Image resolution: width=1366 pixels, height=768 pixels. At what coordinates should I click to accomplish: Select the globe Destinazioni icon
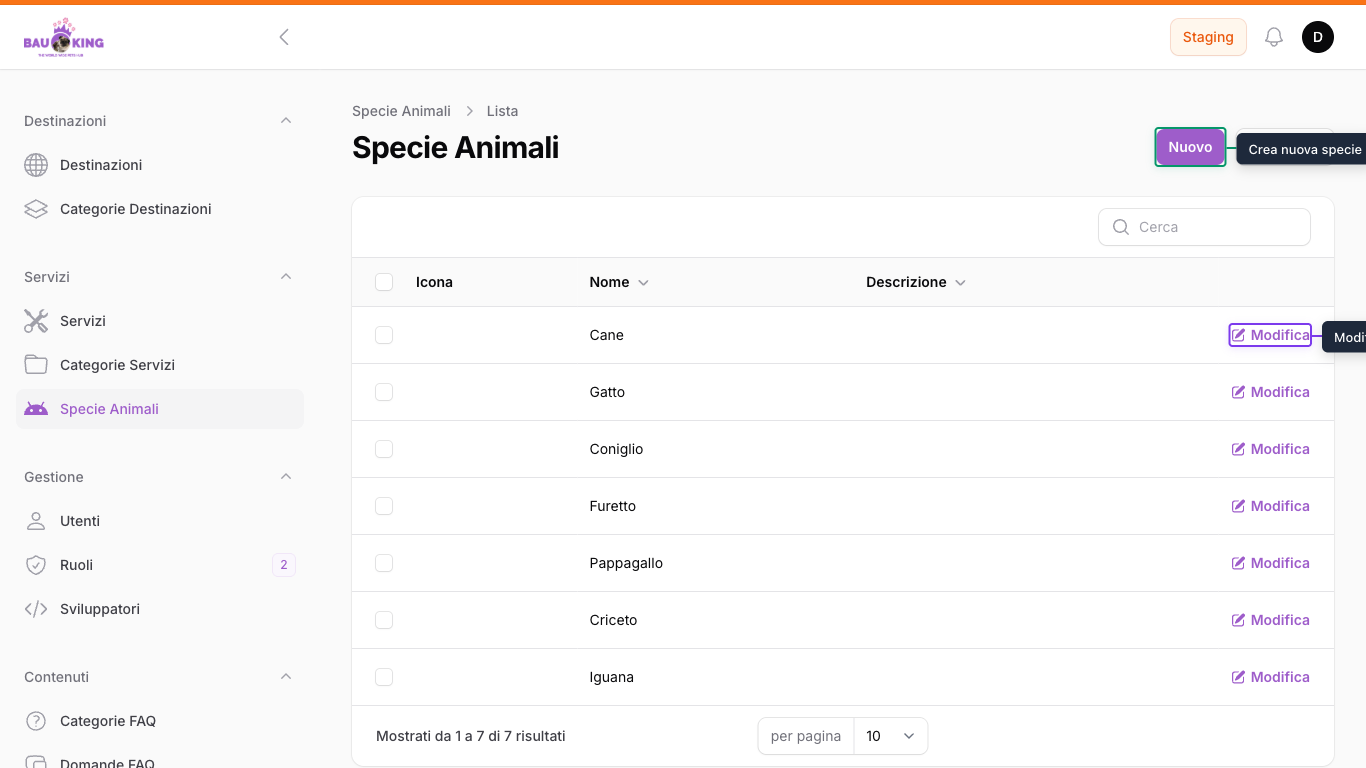point(36,165)
